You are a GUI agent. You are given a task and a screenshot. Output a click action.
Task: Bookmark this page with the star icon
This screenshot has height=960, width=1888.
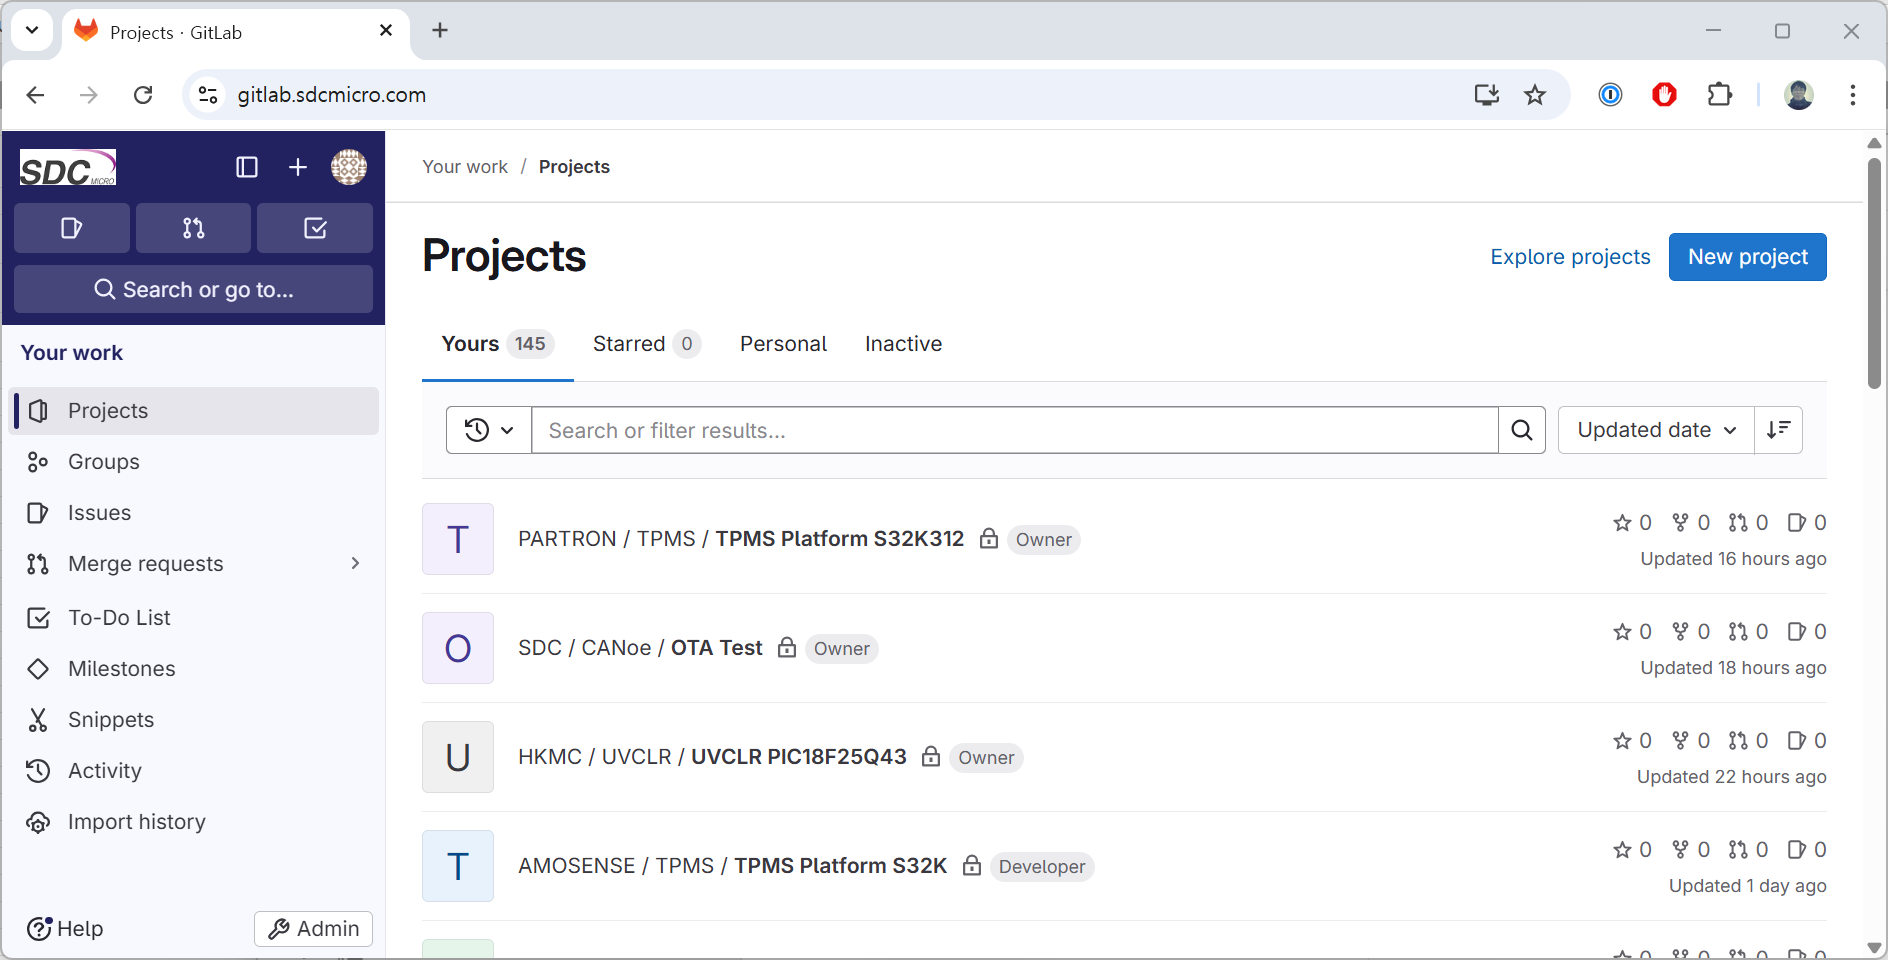(x=1535, y=95)
